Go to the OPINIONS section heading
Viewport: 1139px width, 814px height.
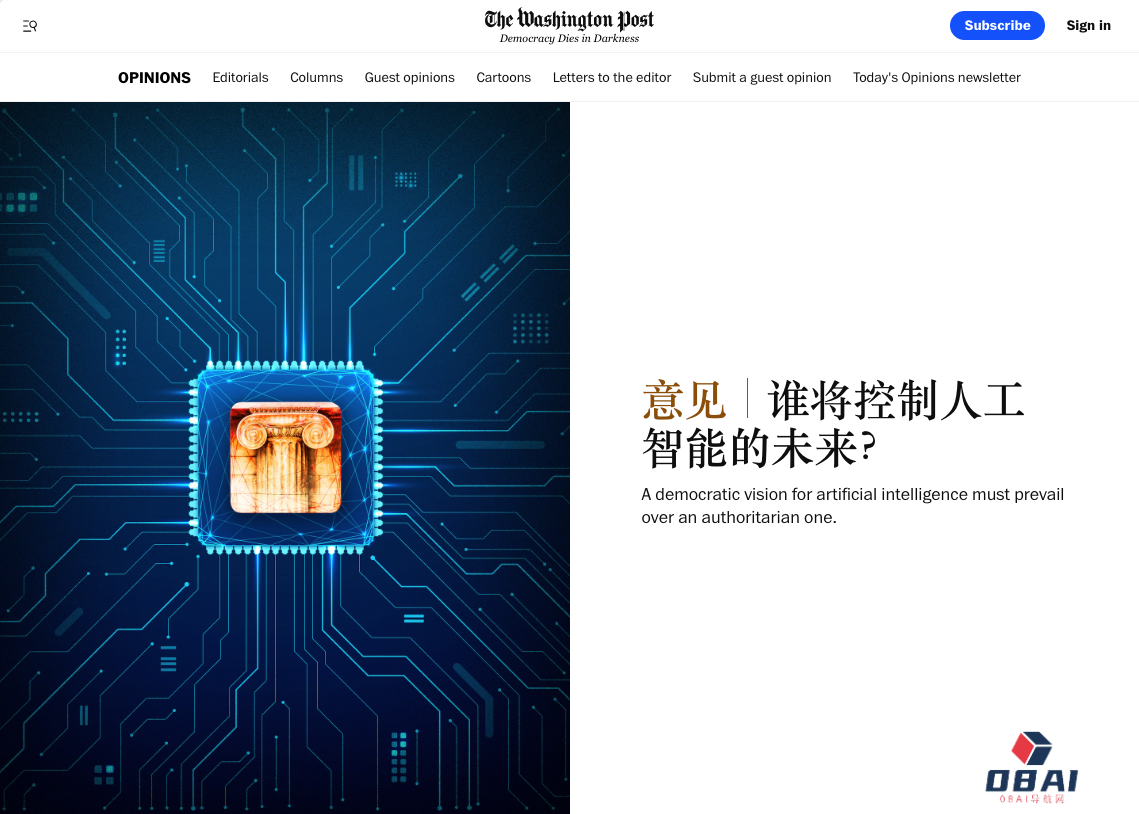pos(154,77)
